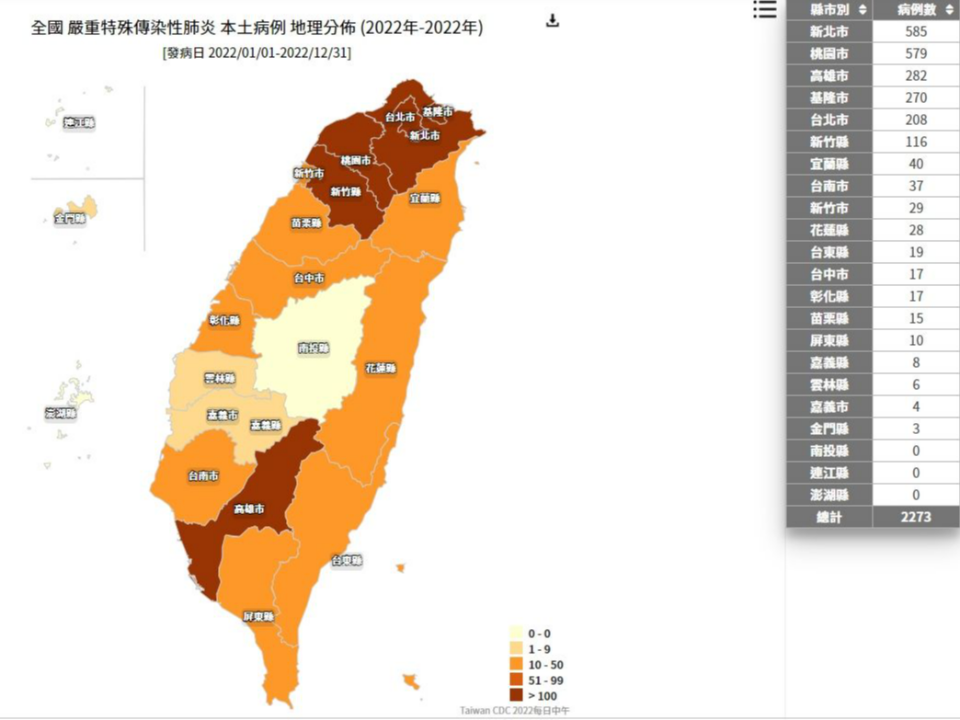This screenshot has width=960, height=720.
Task: Select 彰化縣 region on the map
Action: coord(224,320)
